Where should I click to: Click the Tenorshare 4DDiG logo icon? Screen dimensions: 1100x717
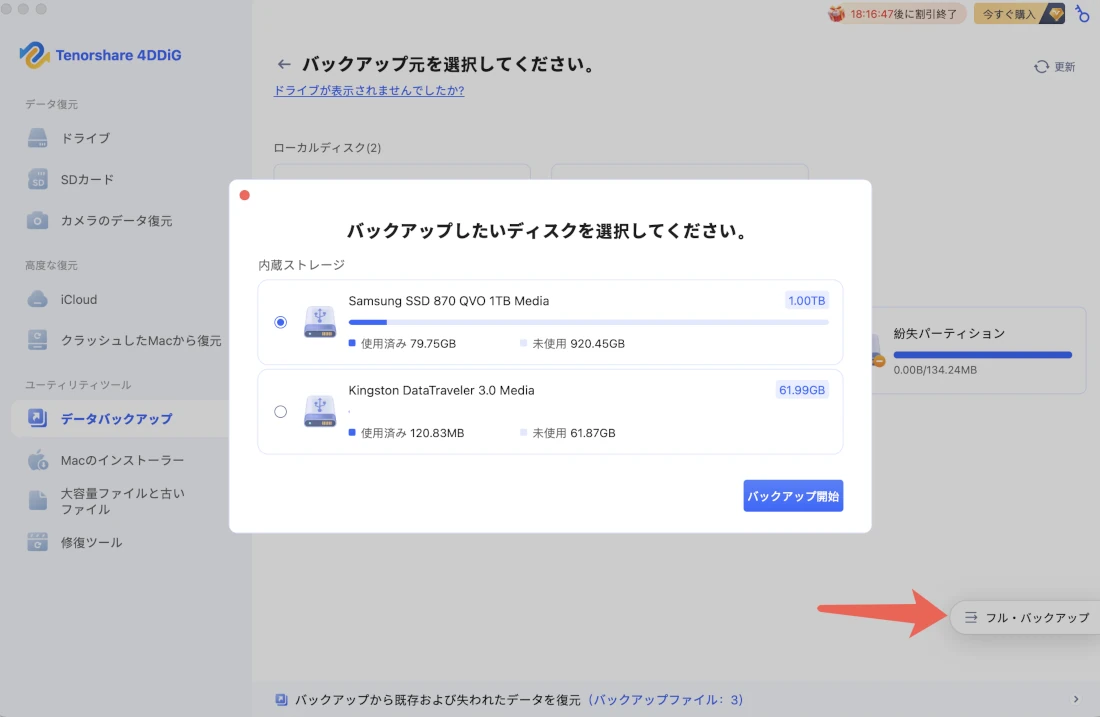coord(34,55)
